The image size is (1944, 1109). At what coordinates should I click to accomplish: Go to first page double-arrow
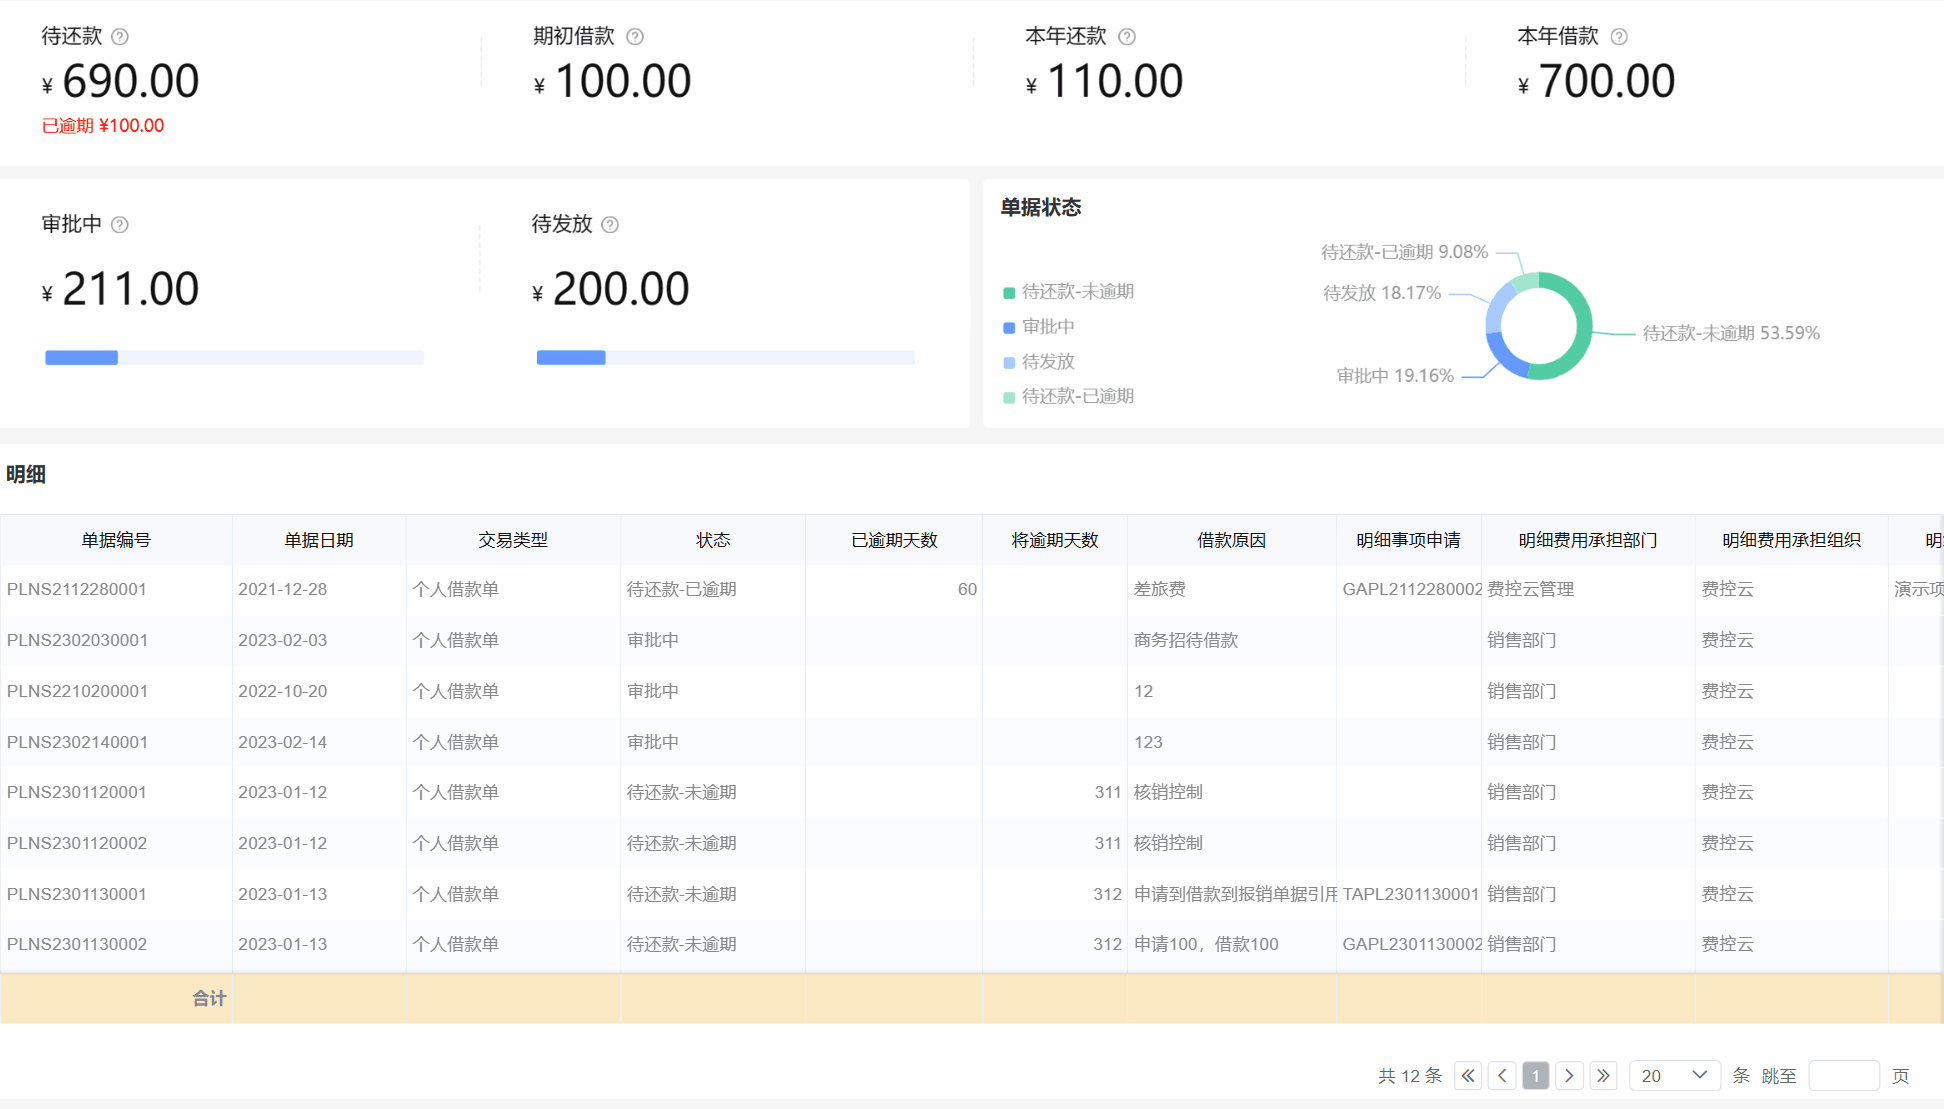pyautogui.click(x=1468, y=1076)
